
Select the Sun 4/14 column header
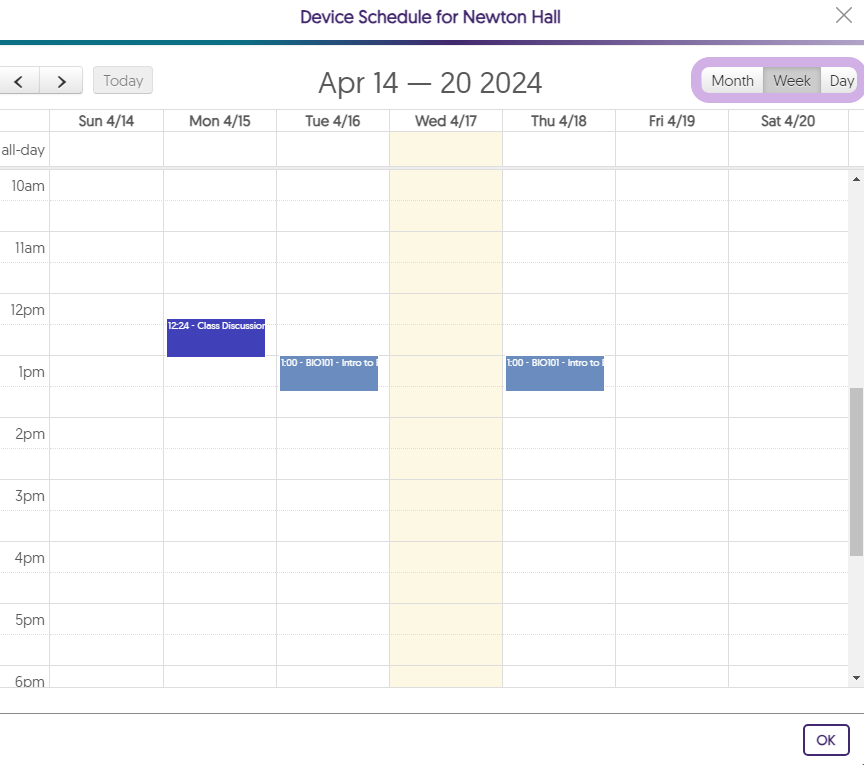tap(106, 121)
